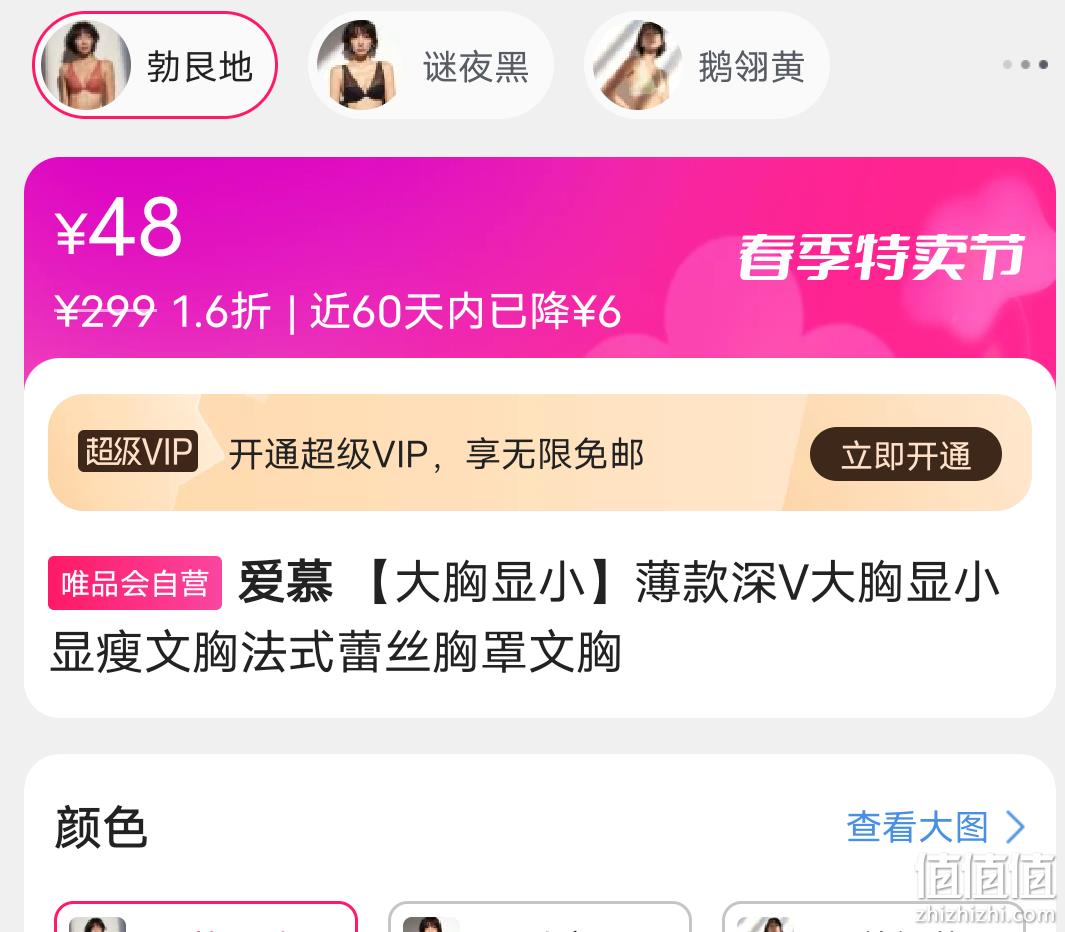Image resolution: width=1065 pixels, height=932 pixels.
Task: Select the 谜夜黑 color chip
Action: coord(431,65)
